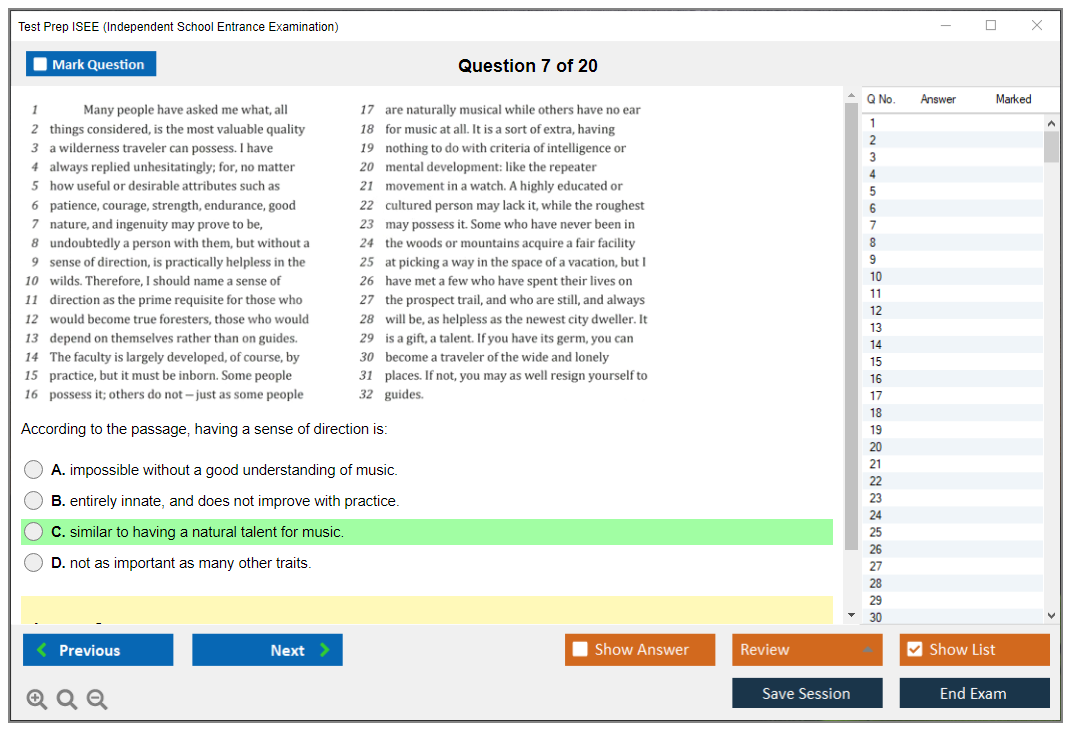The image size is (1075, 735).
Task: Select answer option A radio button
Action: (x=34, y=470)
